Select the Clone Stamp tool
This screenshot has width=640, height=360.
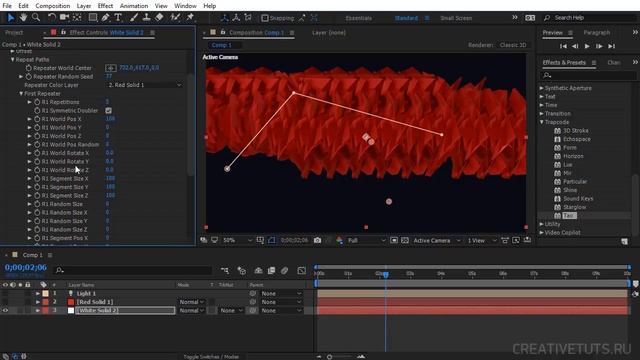point(146,17)
